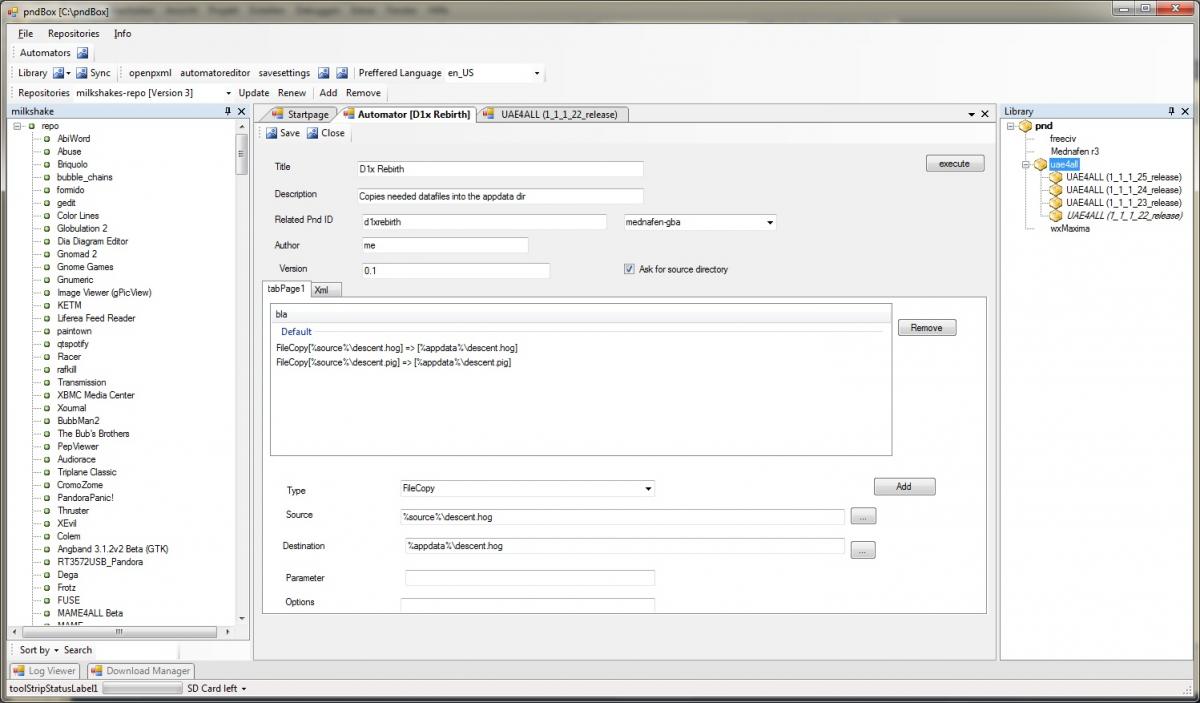Click the browse icon button beside Source field
The image size is (1200, 703).
point(863,517)
